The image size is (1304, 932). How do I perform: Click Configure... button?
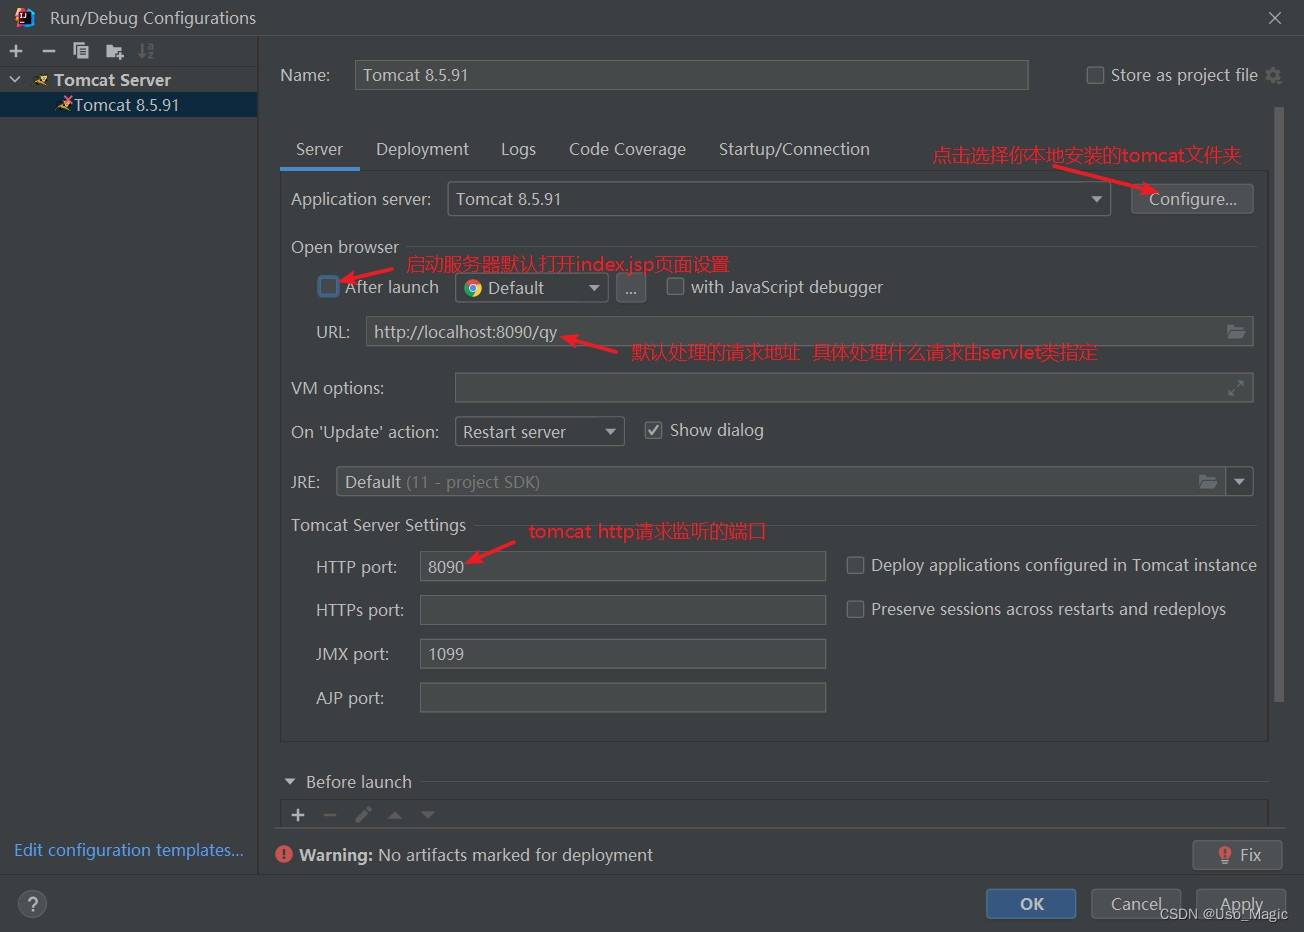pos(1192,199)
